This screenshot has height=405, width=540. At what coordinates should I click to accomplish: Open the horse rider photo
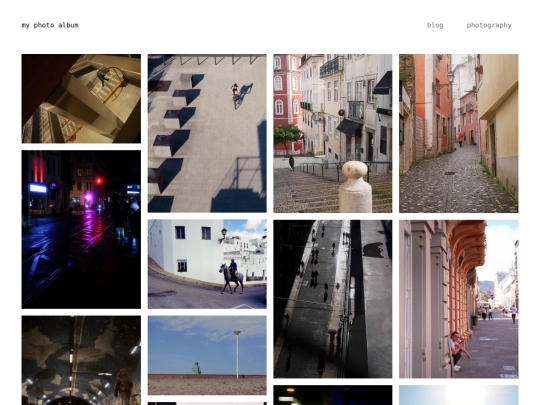point(207,264)
